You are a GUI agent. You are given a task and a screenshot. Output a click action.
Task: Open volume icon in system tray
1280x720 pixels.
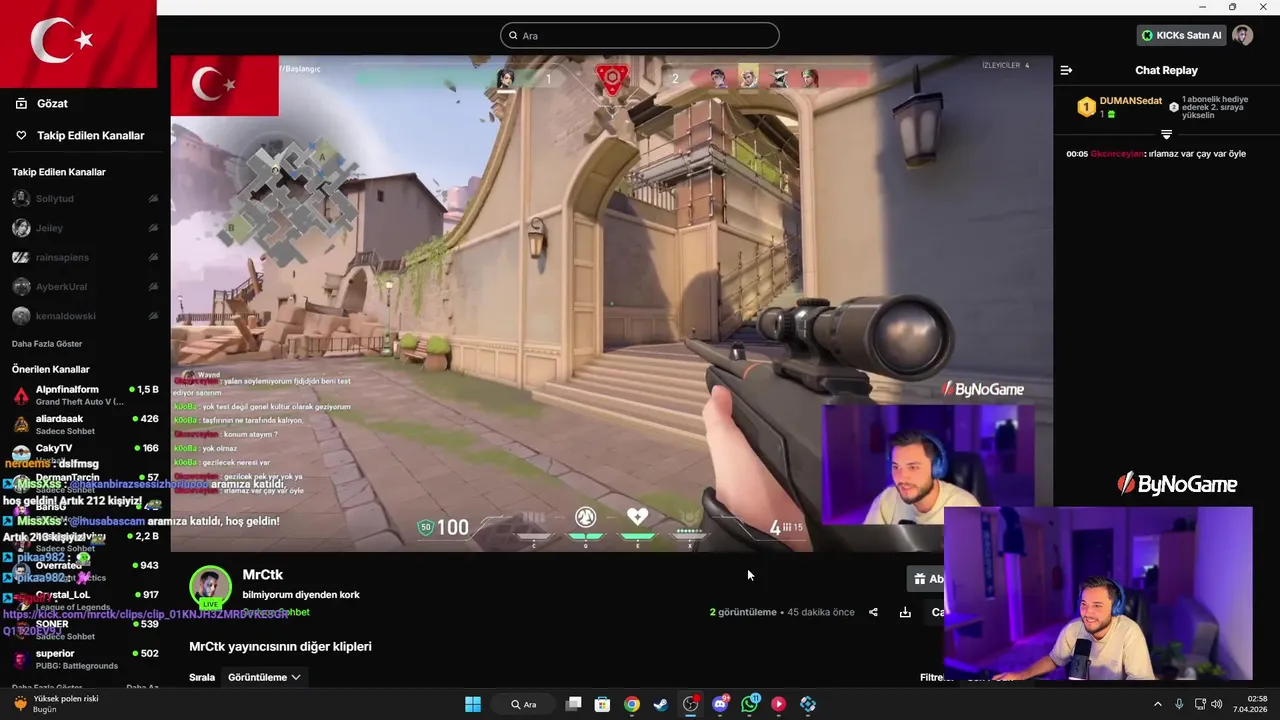[x=1217, y=704]
